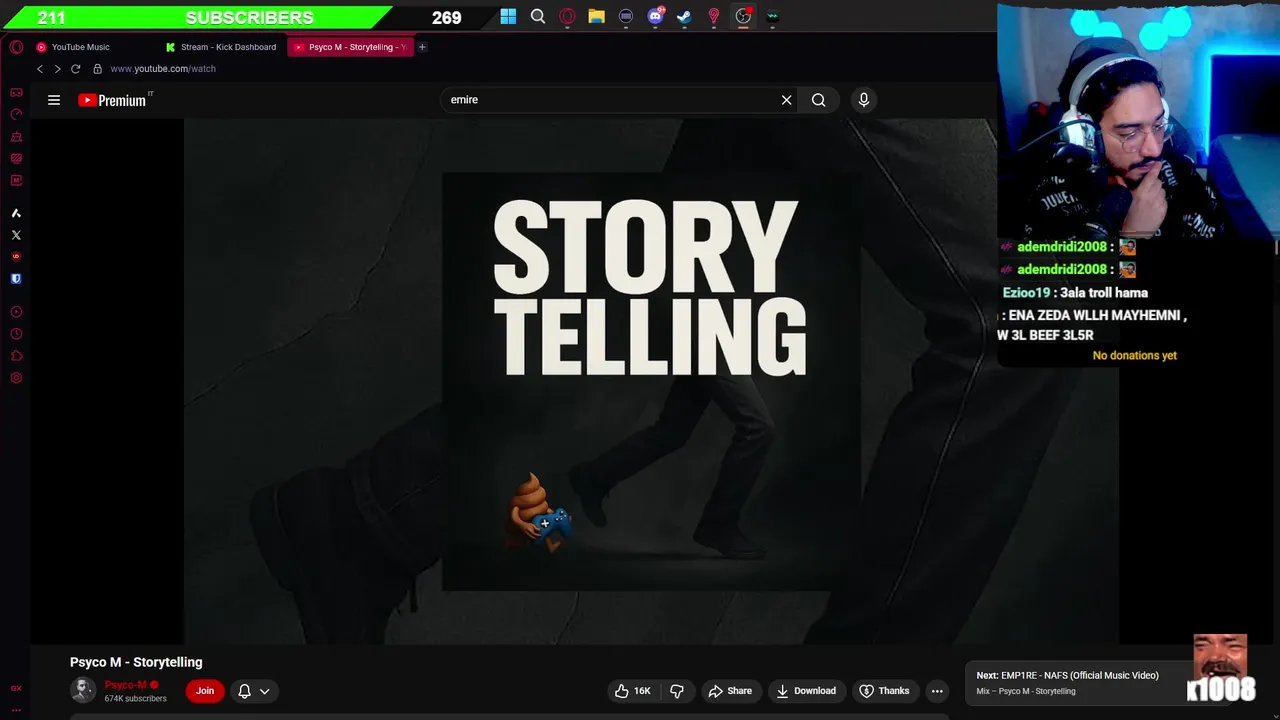The width and height of the screenshot is (1280, 720).
Task: Go forward with browser forward arrow
Action: tap(57, 69)
